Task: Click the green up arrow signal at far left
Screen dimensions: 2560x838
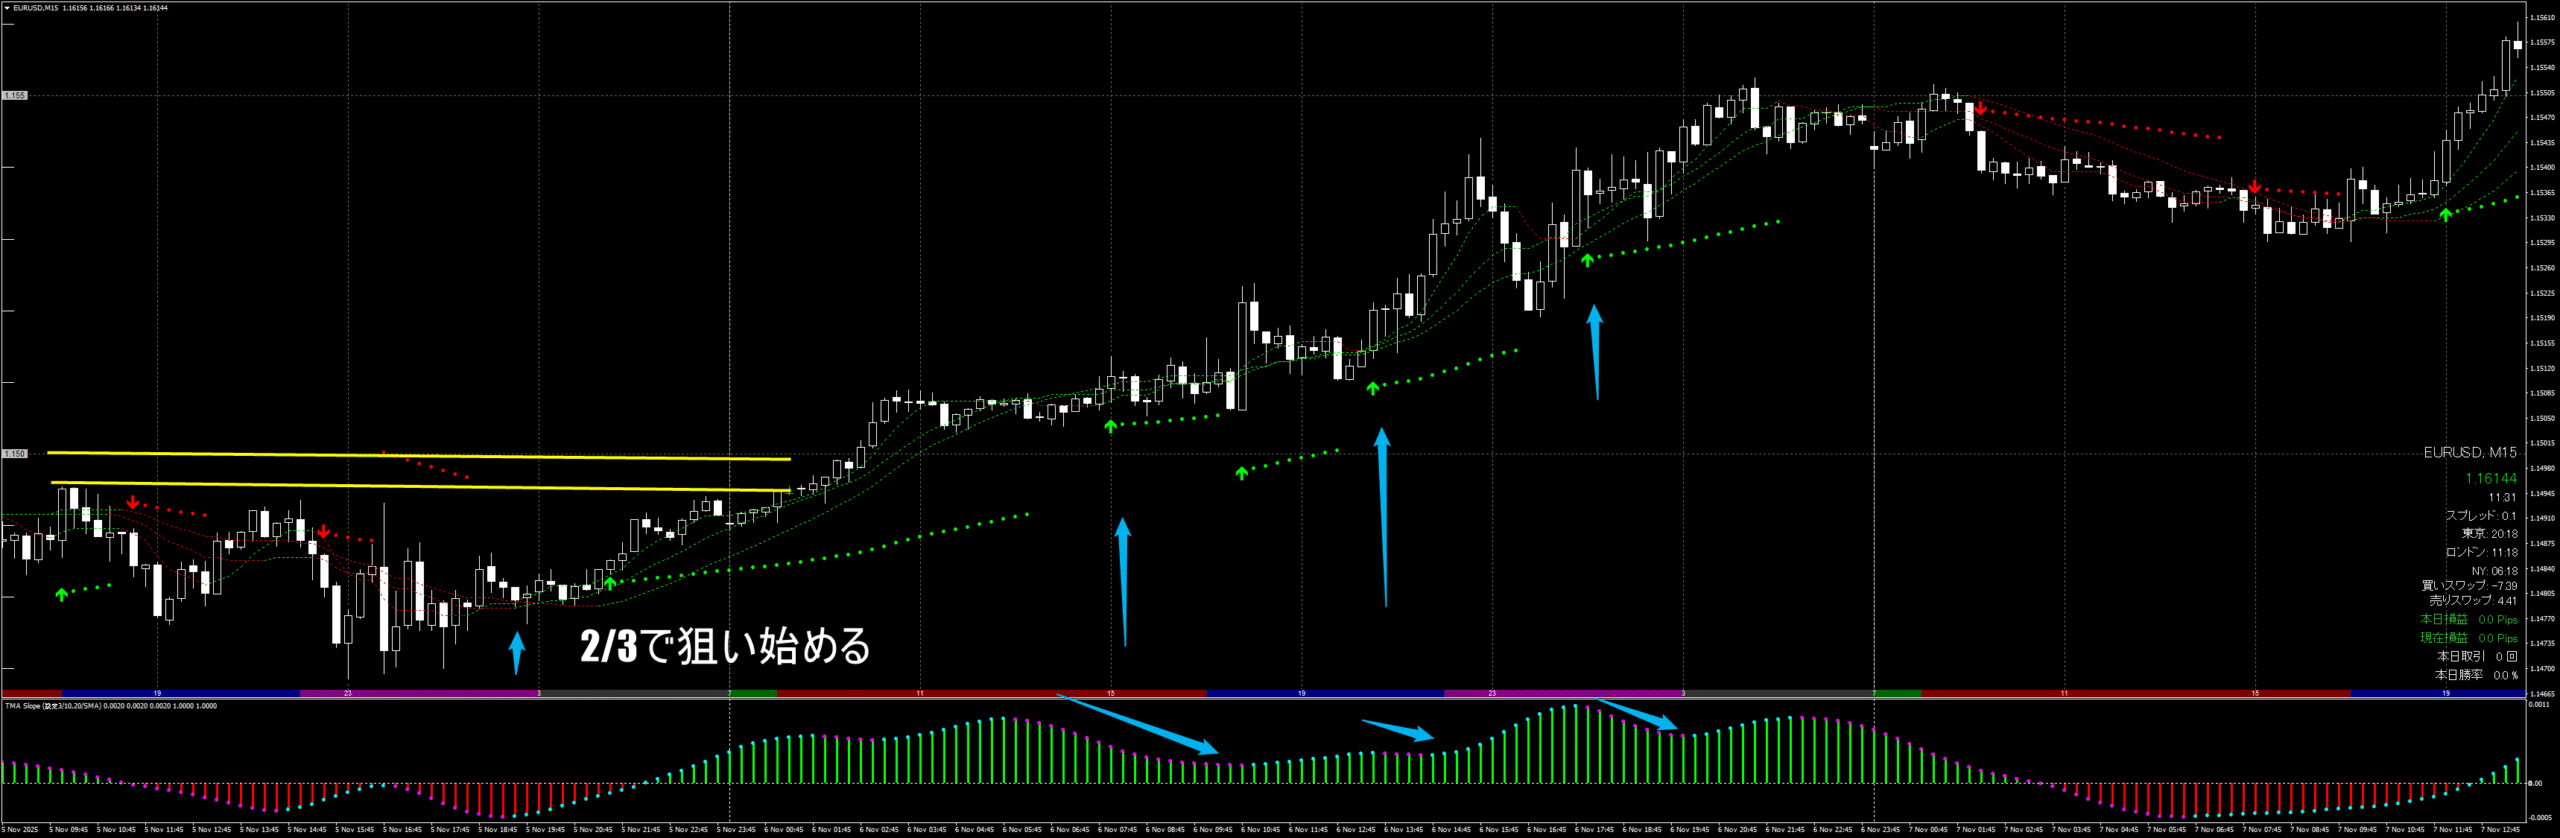Action: [62, 594]
